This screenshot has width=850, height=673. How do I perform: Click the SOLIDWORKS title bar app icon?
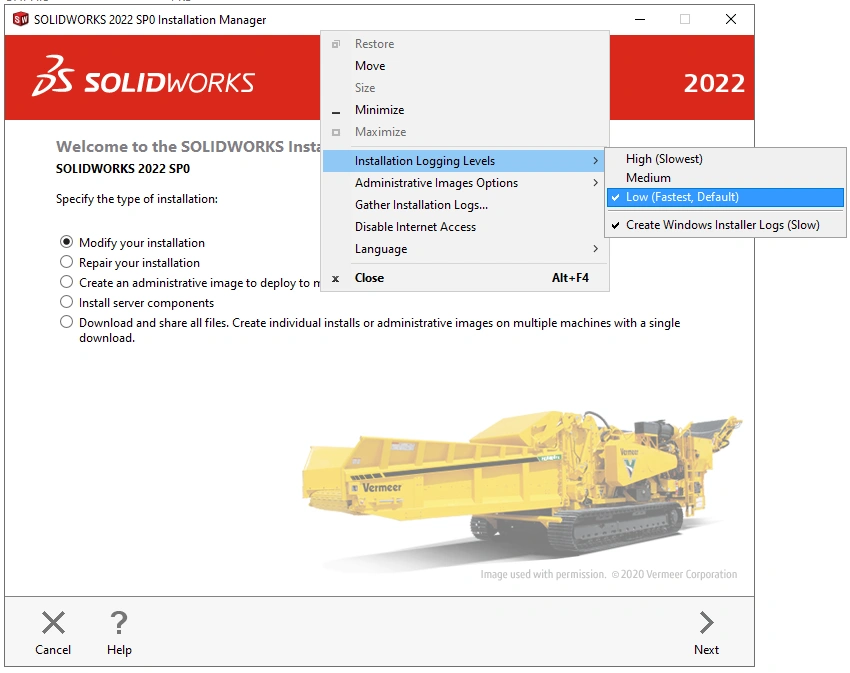pyautogui.click(x=20, y=20)
